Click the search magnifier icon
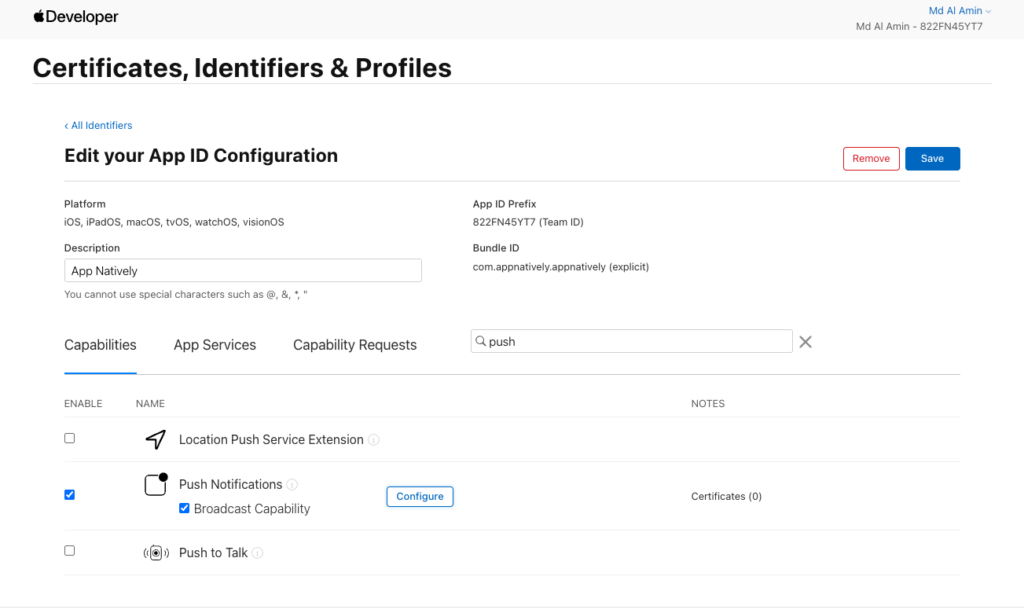The height and width of the screenshot is (613, 1024). tap(481, 341)
